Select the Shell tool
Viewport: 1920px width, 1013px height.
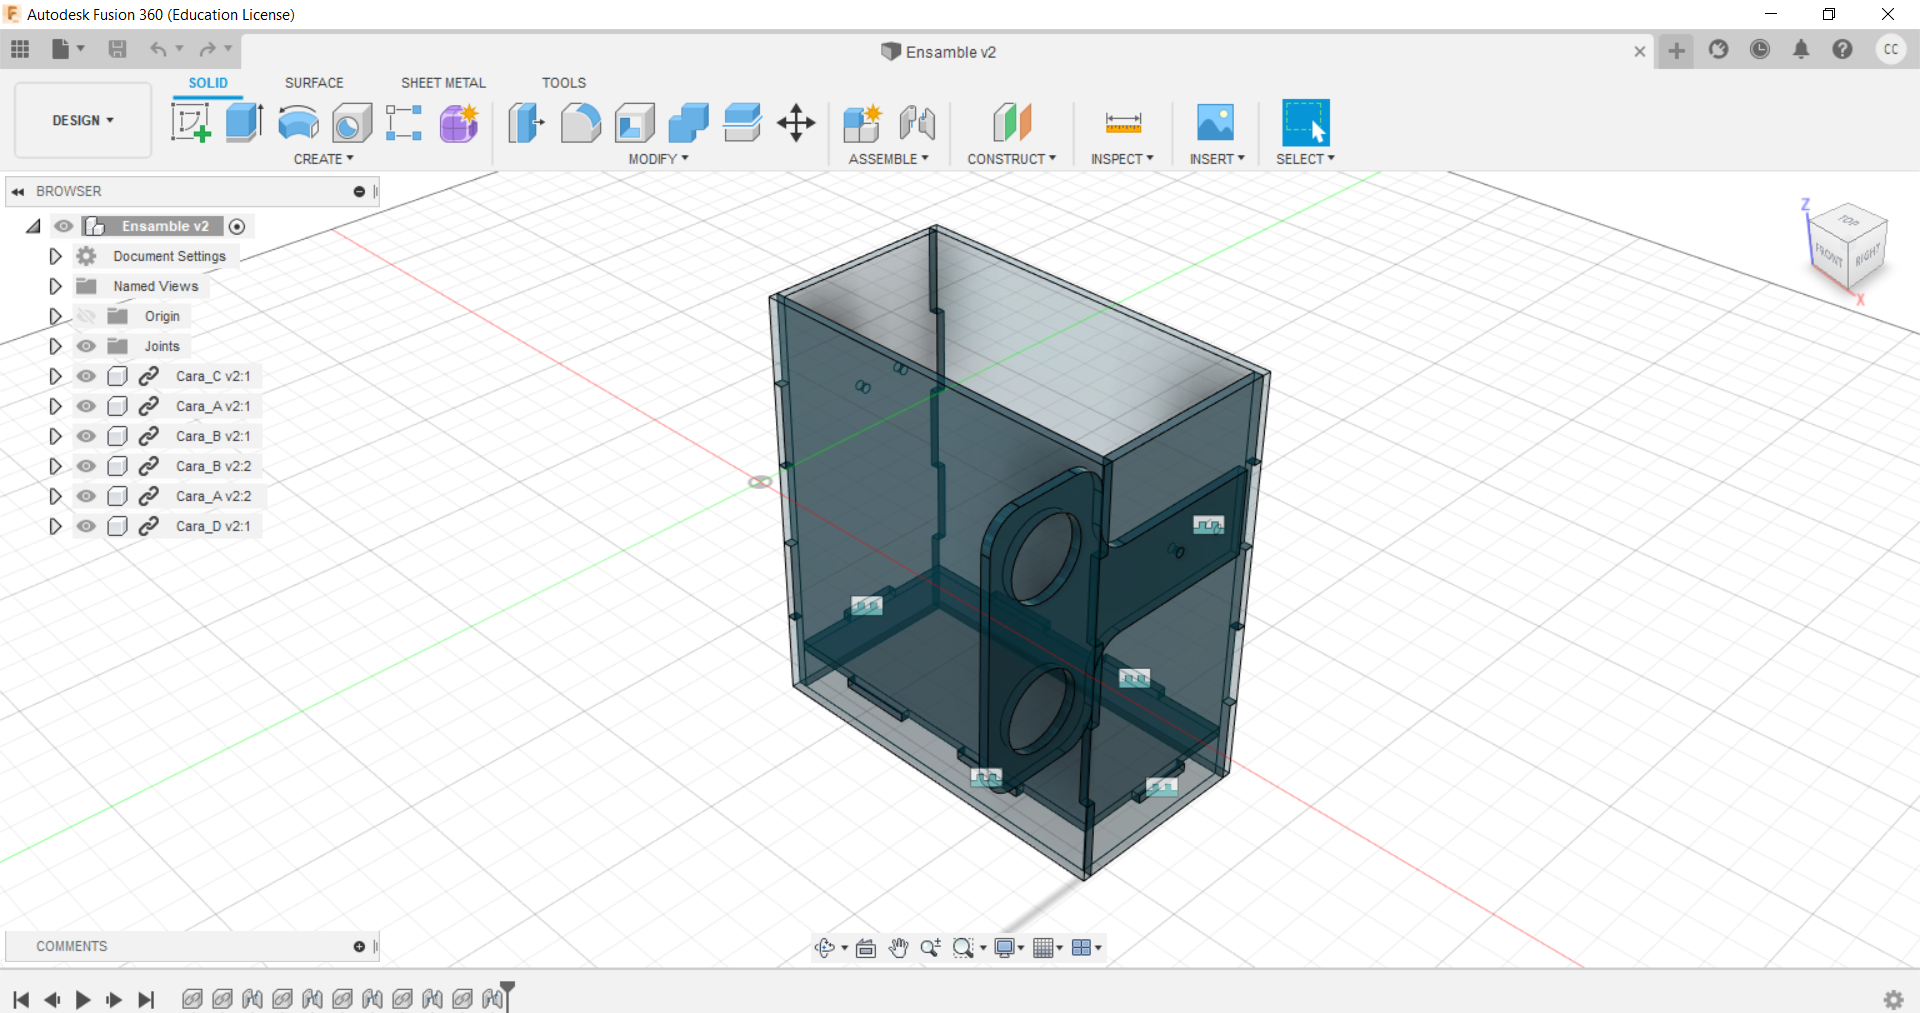pyautogui.click(x=635, y=123)
